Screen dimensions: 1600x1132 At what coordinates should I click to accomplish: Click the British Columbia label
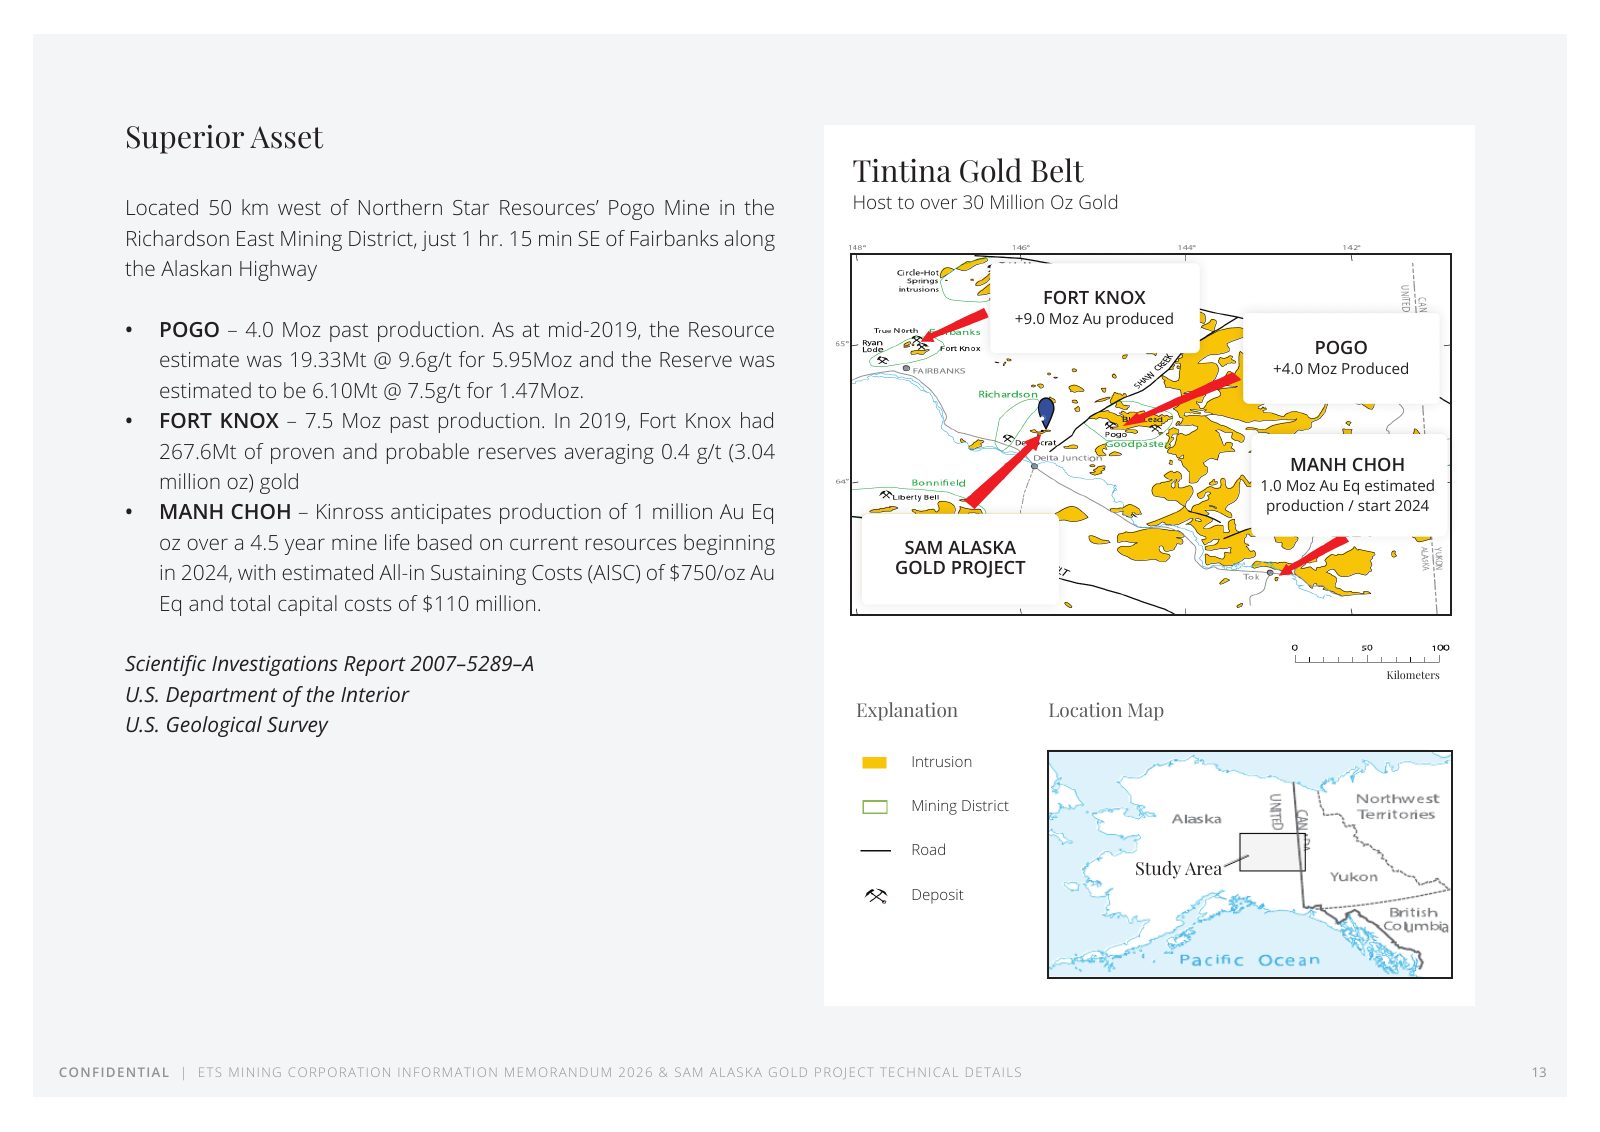coord(1415,919)
